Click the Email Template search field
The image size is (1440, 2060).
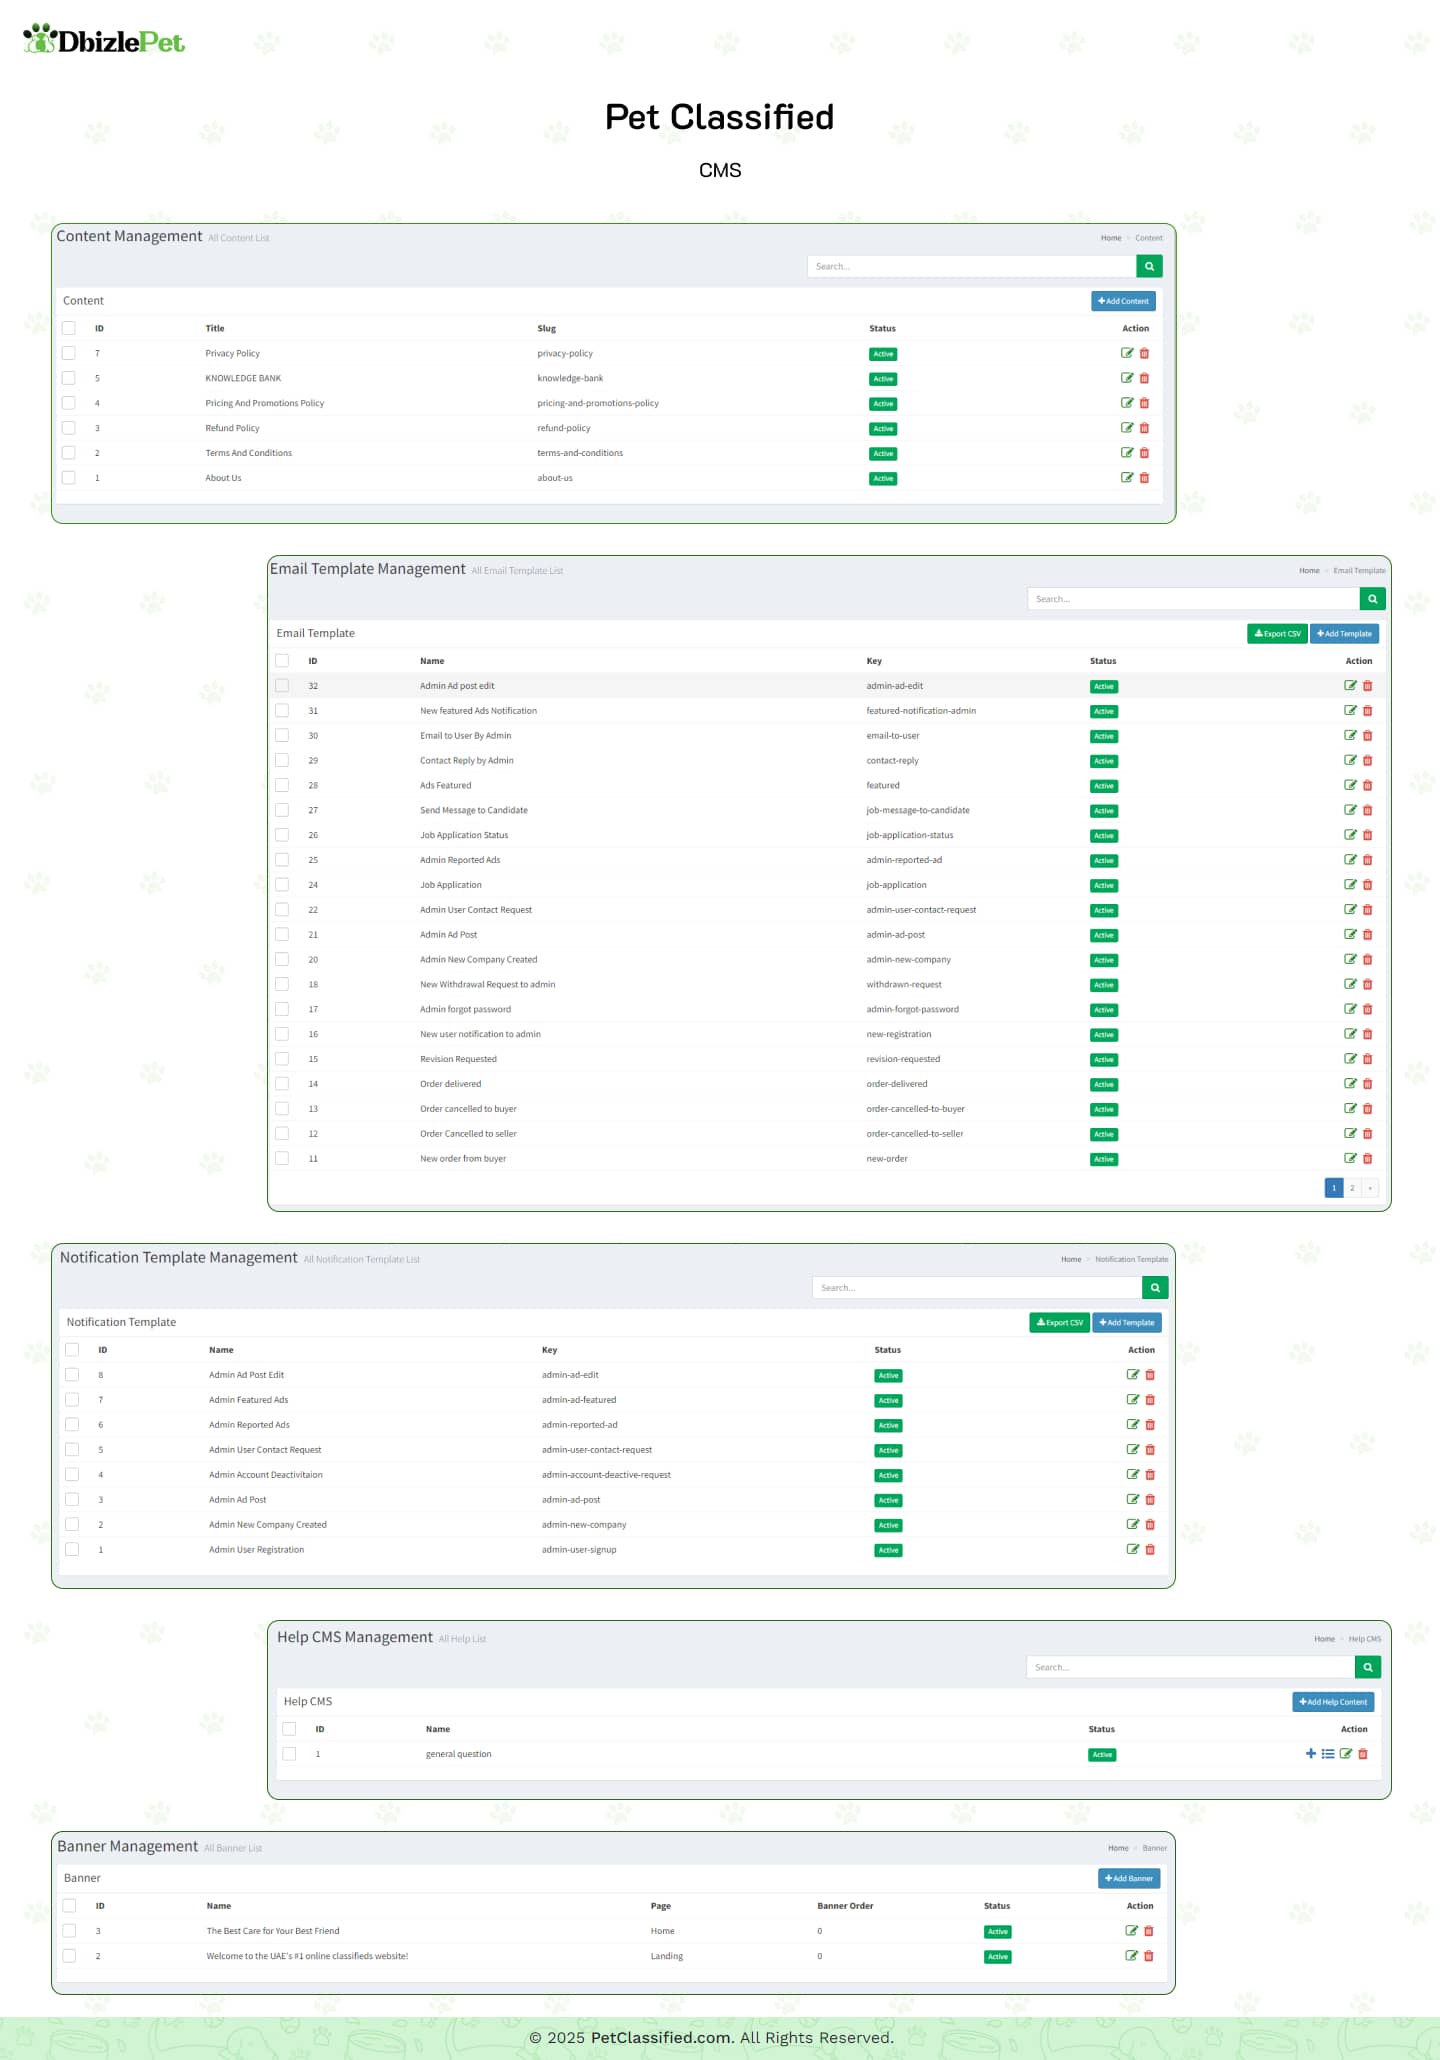click(x=1194, y=599)
